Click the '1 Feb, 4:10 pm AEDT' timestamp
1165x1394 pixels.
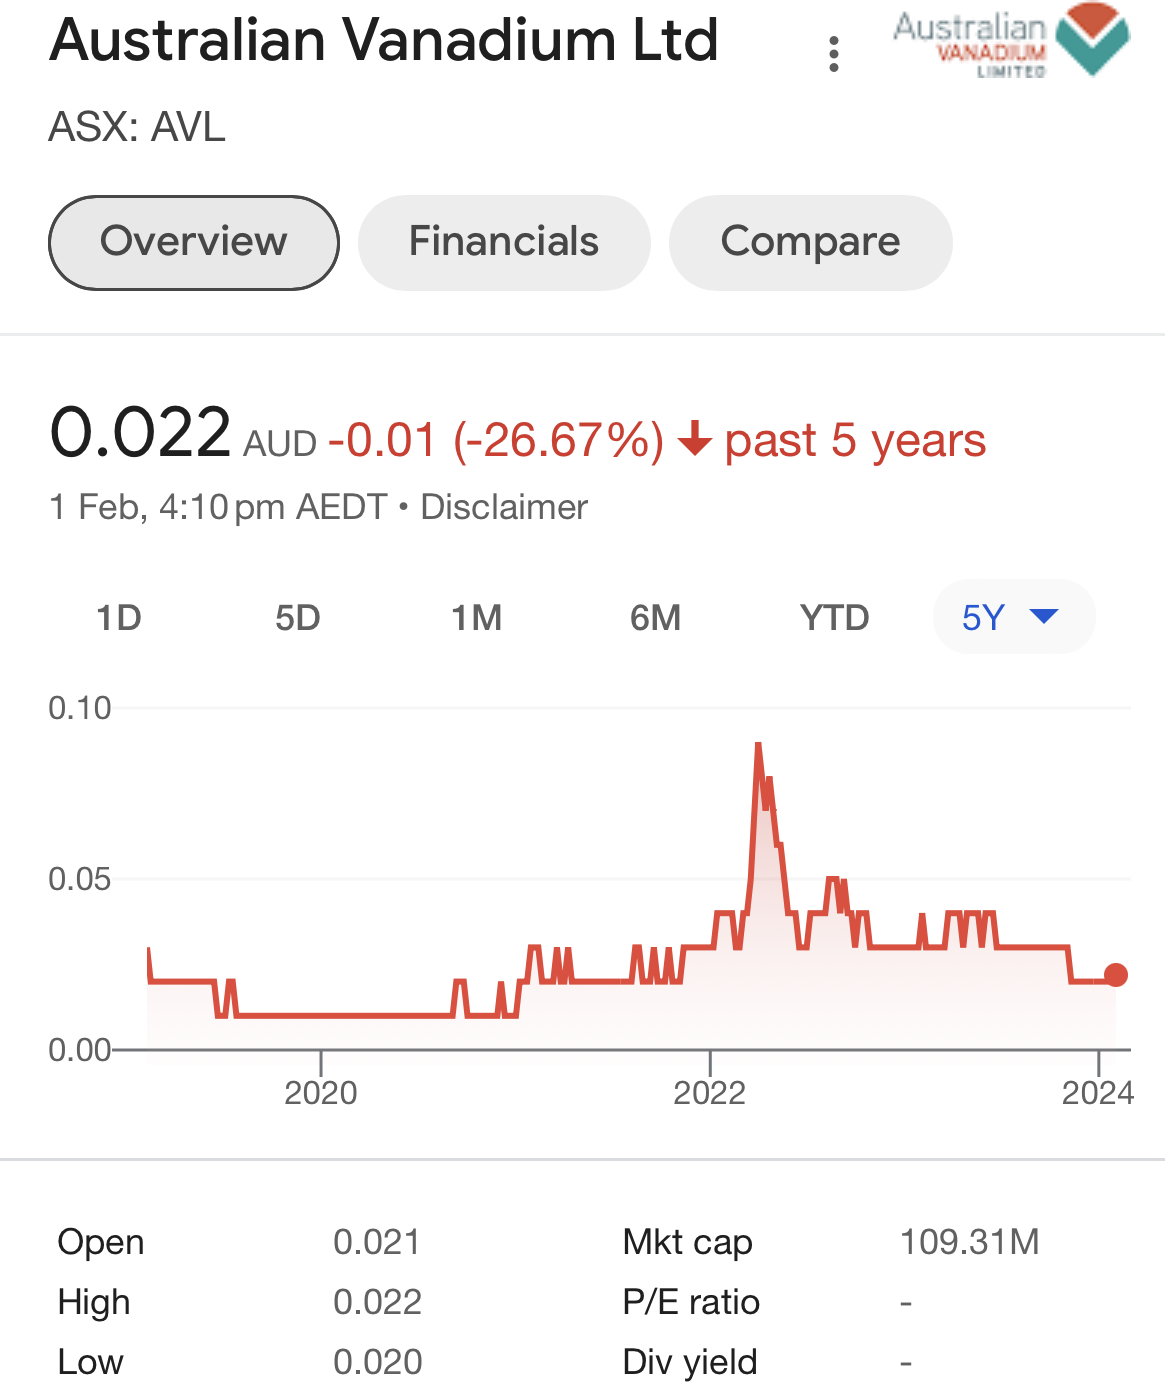[218, 507]
